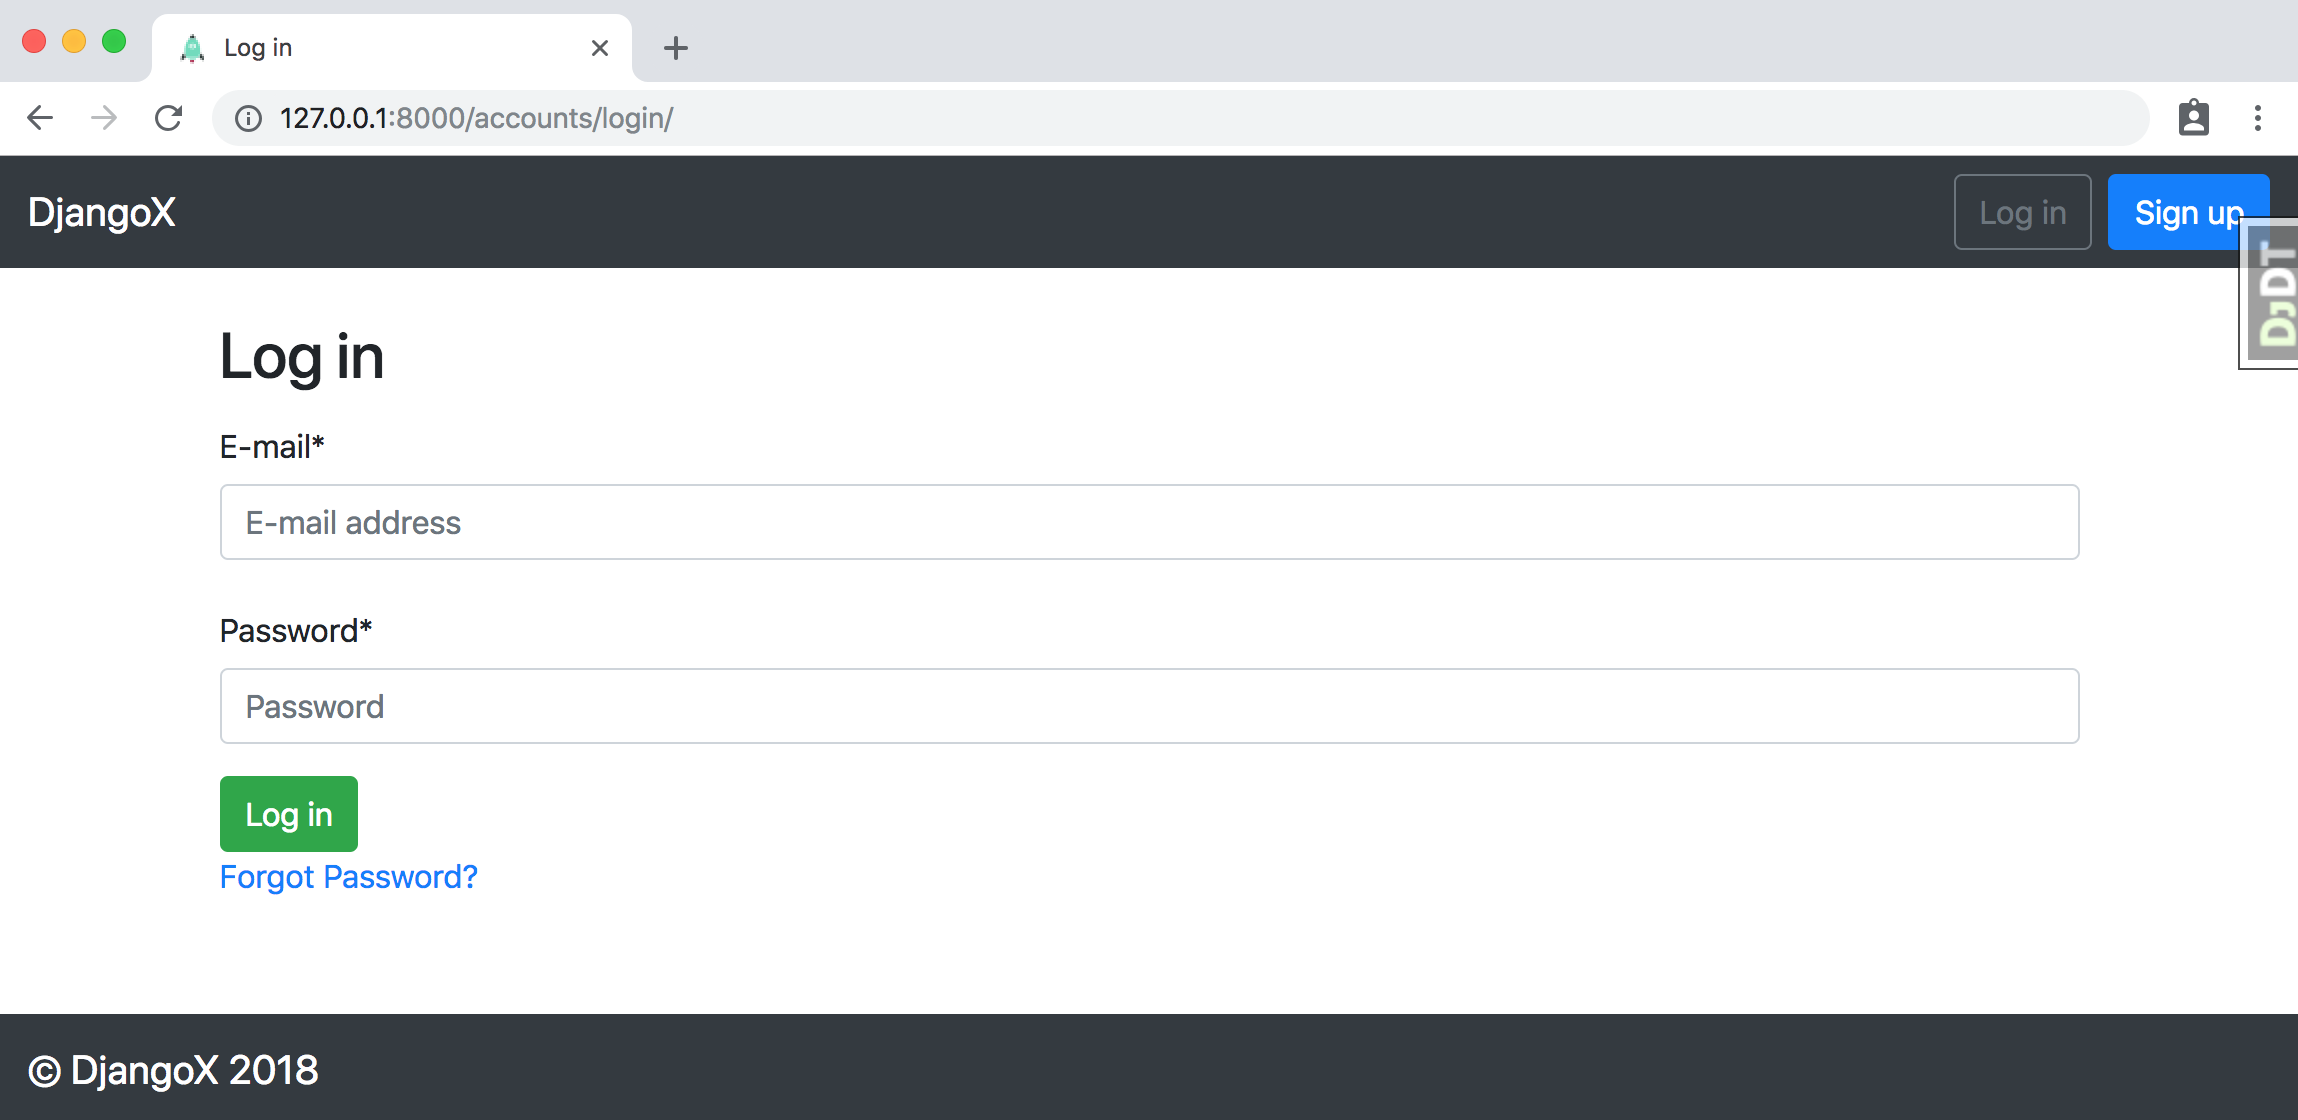Focus the Password input field
The width and height of the screenshot is (2298, 1120).
1150,706
